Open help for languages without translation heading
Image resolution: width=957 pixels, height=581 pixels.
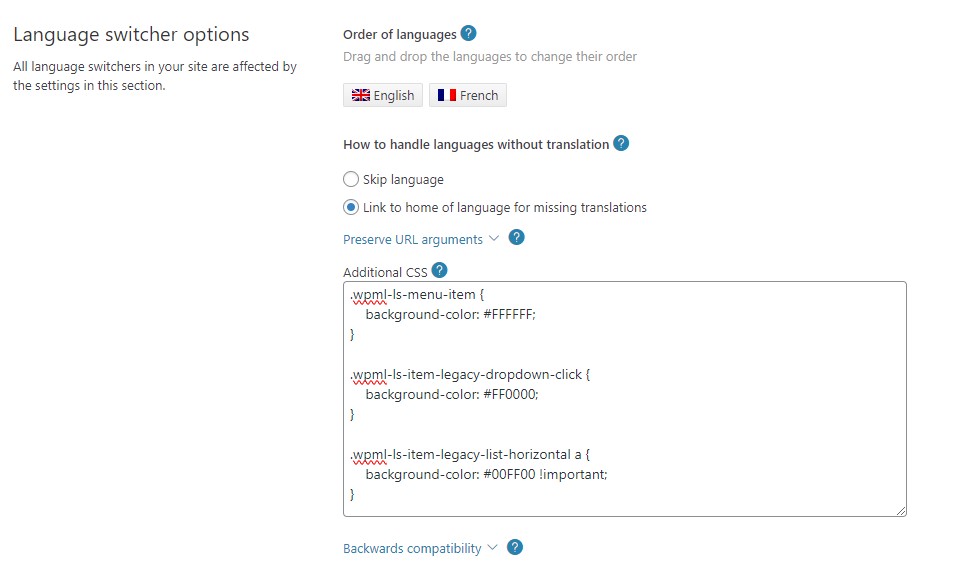tap(621, 143)
